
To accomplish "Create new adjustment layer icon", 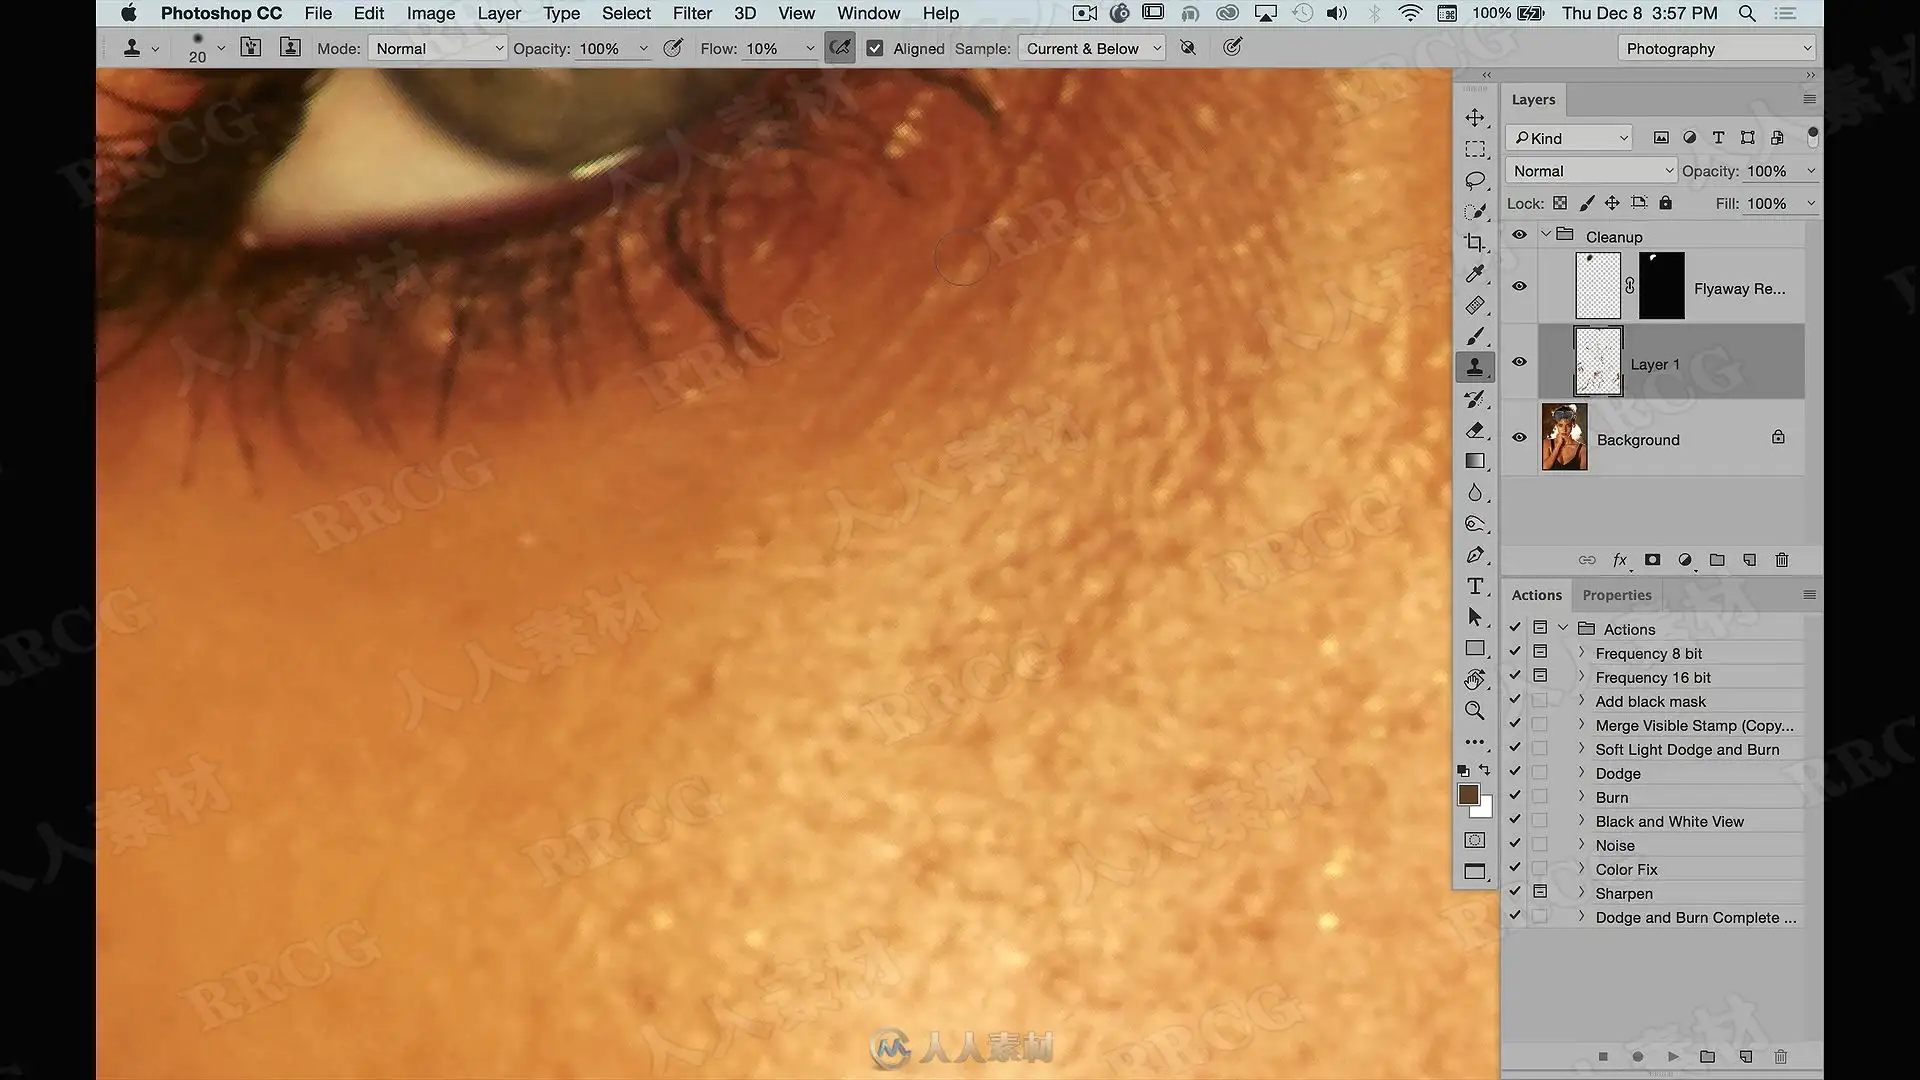I will point(1685,560).
